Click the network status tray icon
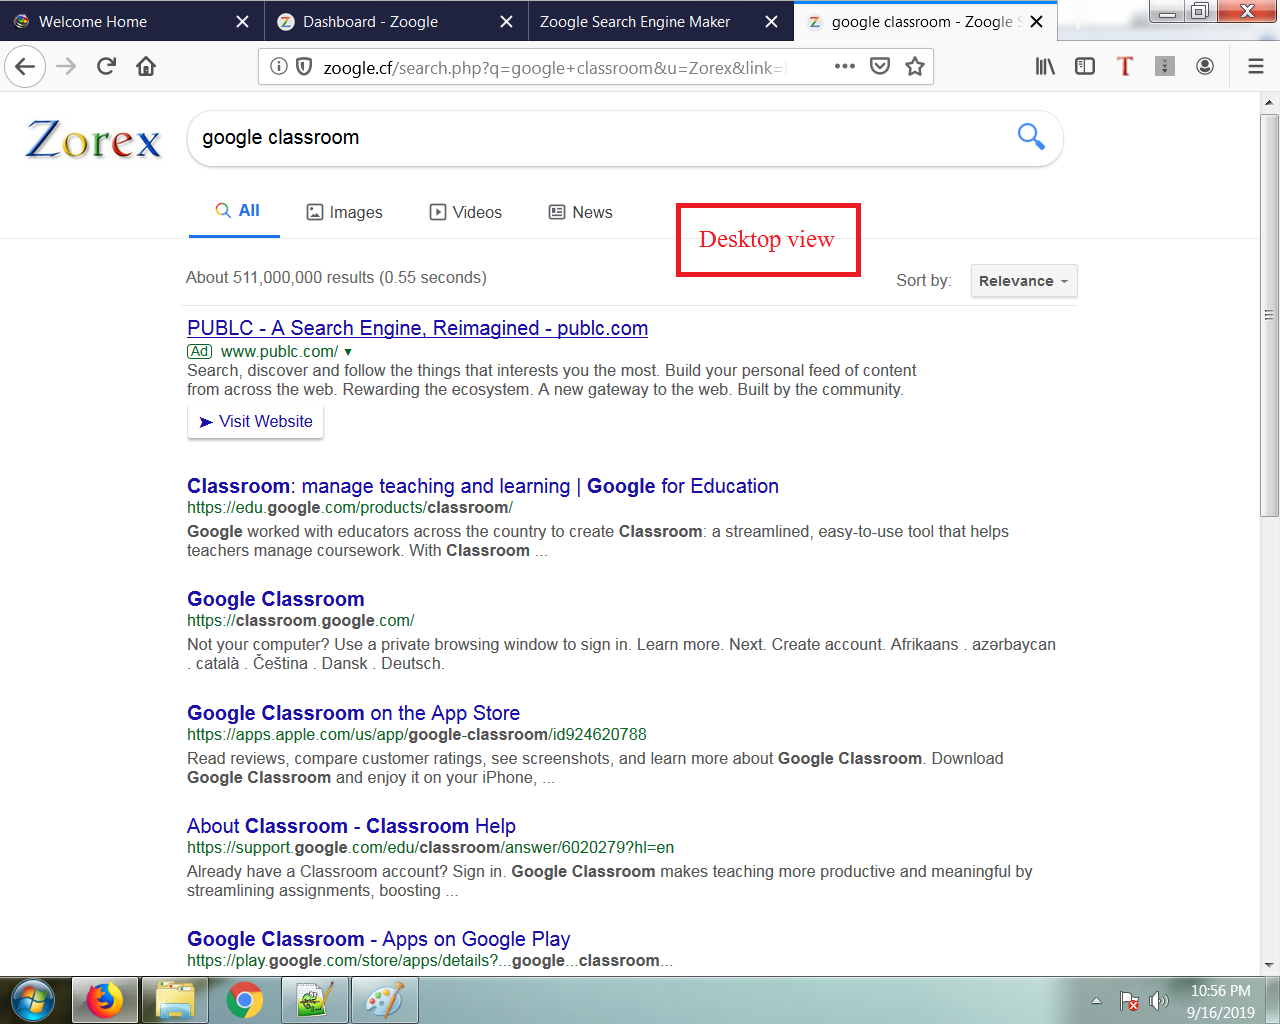The image size is (1280, 1024). [1129, 1001]
